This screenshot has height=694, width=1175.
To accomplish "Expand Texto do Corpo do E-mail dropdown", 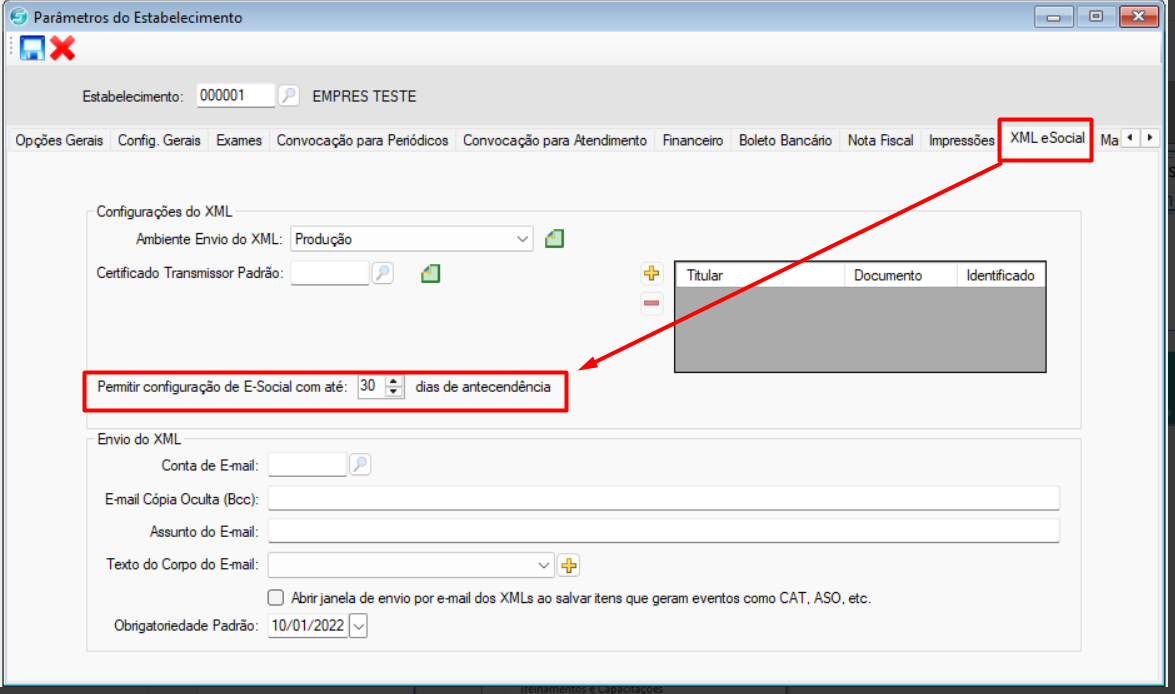I will 544,566.
